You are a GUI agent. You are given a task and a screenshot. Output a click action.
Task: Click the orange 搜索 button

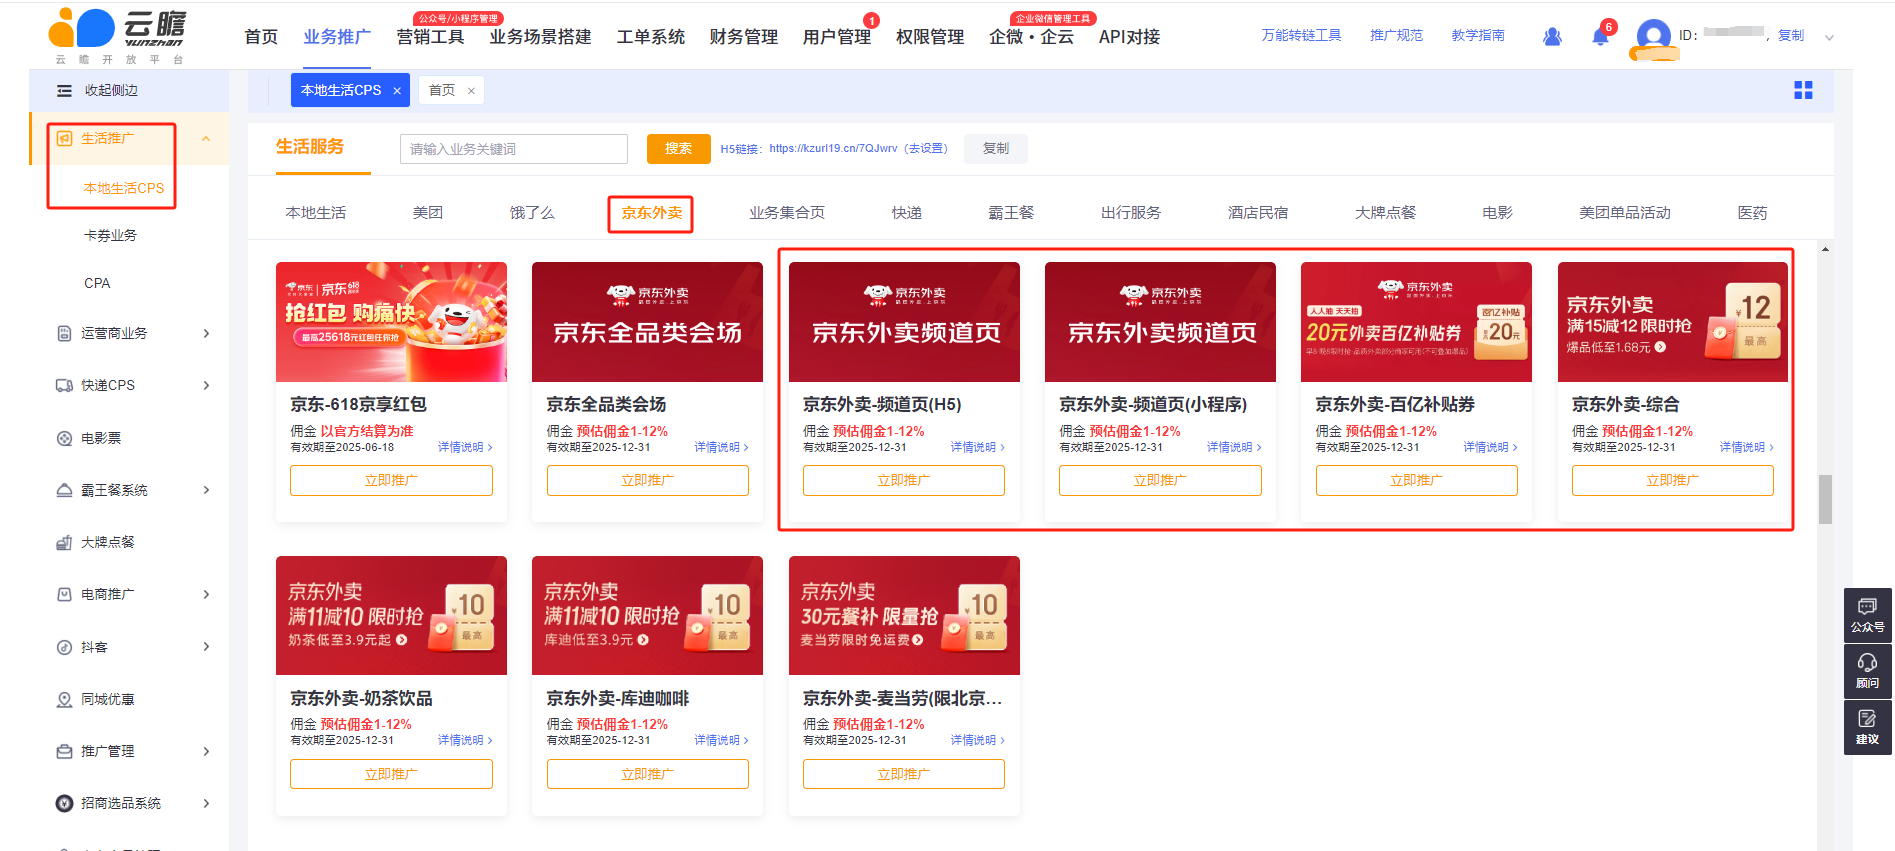[x=679, y=149]
